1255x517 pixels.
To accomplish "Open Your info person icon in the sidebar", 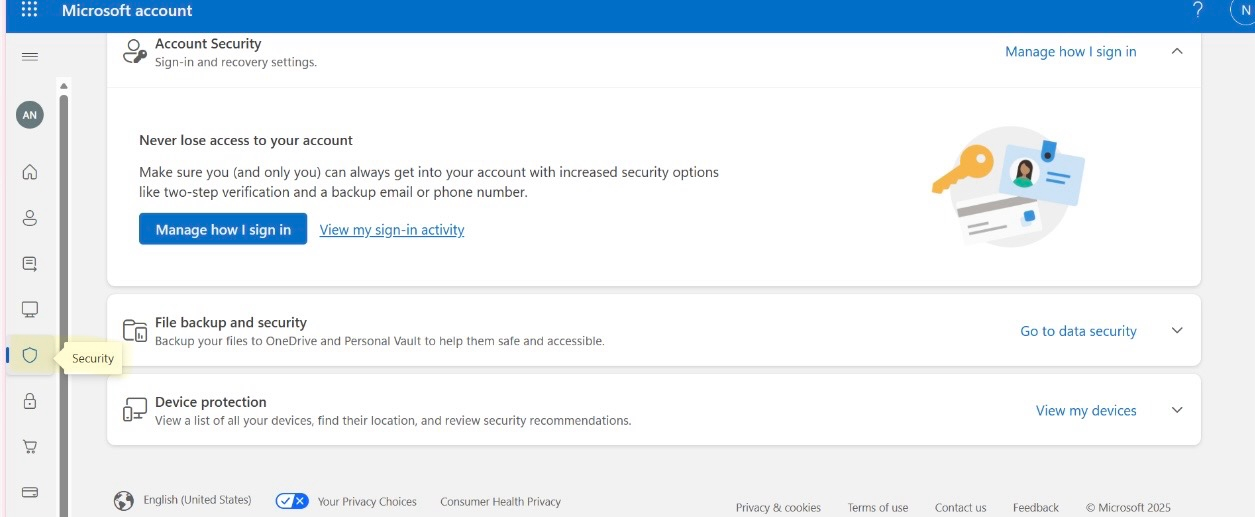I will pyautogui.click(x=30, y=218).
